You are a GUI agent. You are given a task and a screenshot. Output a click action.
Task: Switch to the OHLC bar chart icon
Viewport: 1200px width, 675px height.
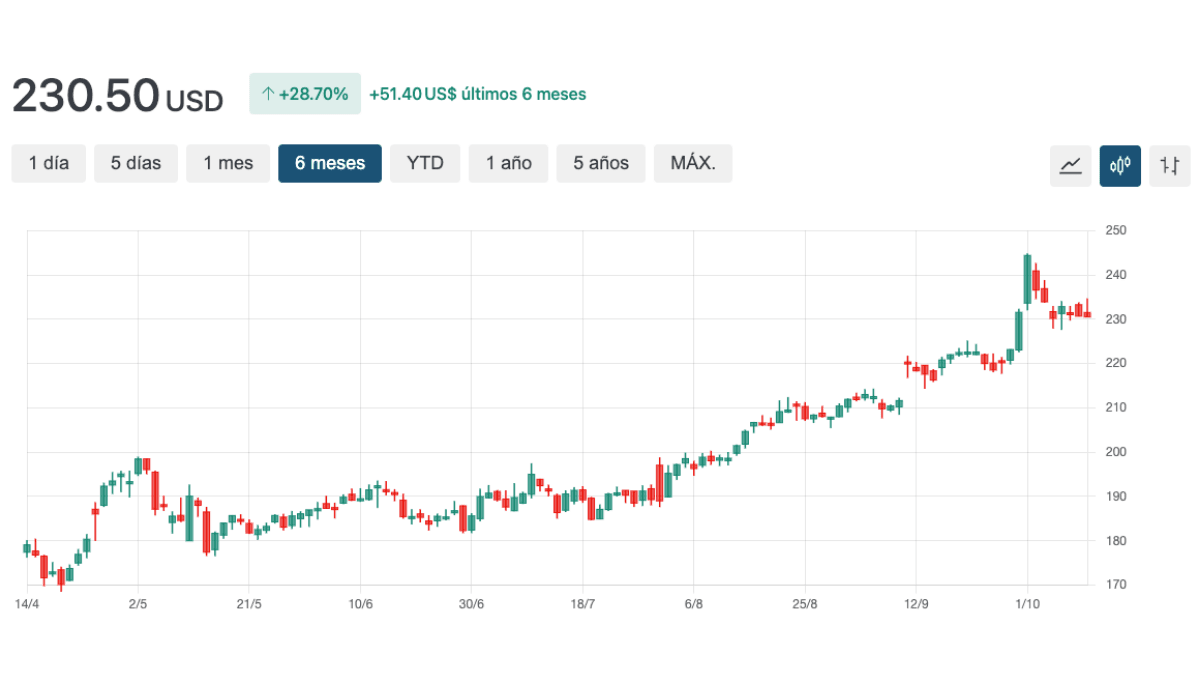pyautogui.click(x=1169, y=165)
